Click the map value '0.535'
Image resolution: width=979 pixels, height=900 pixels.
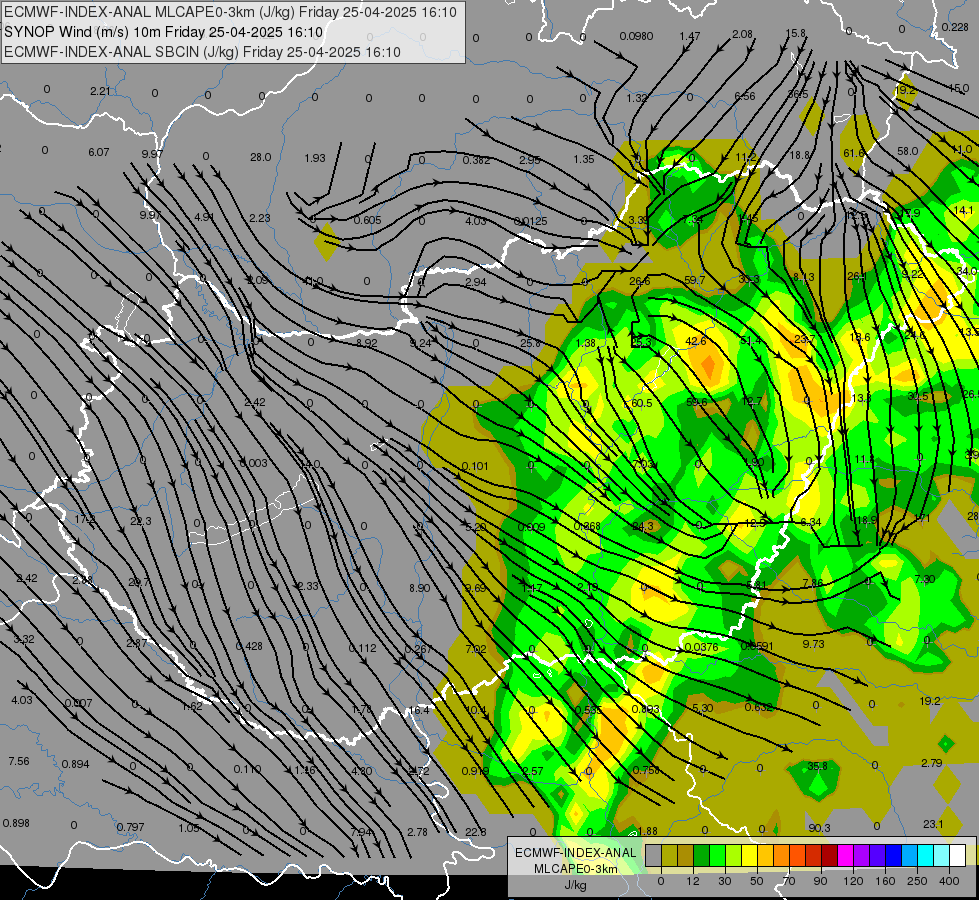pyautogui.click(x=589, y=710)
